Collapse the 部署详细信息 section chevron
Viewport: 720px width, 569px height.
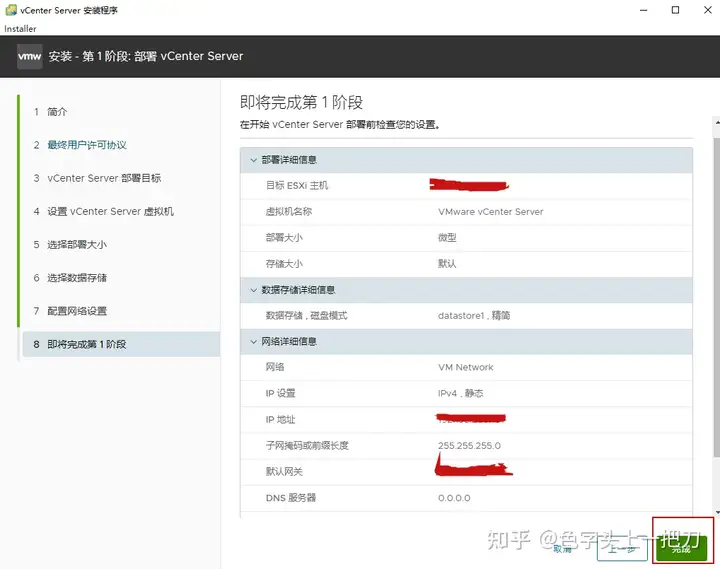pyautogui.click(x=253, y=160)
